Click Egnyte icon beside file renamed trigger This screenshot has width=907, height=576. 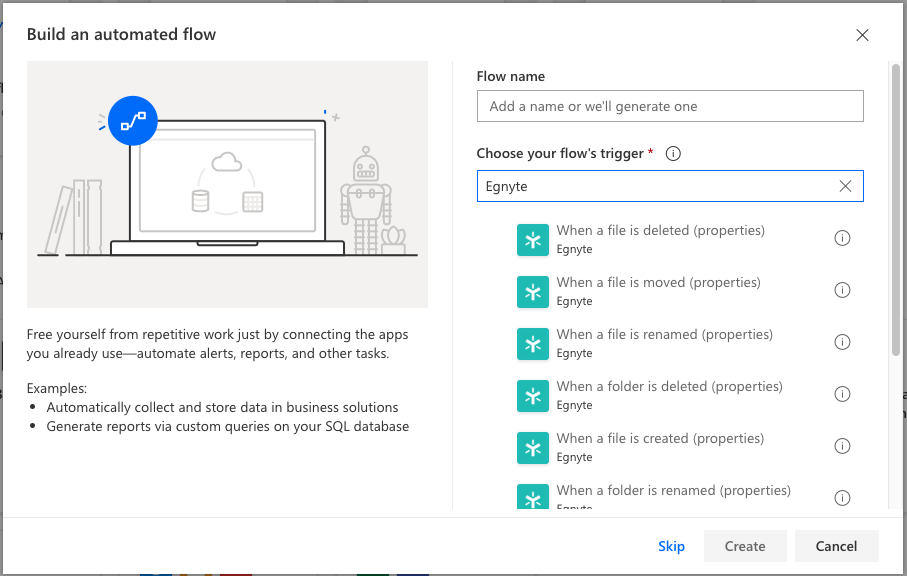533,343
